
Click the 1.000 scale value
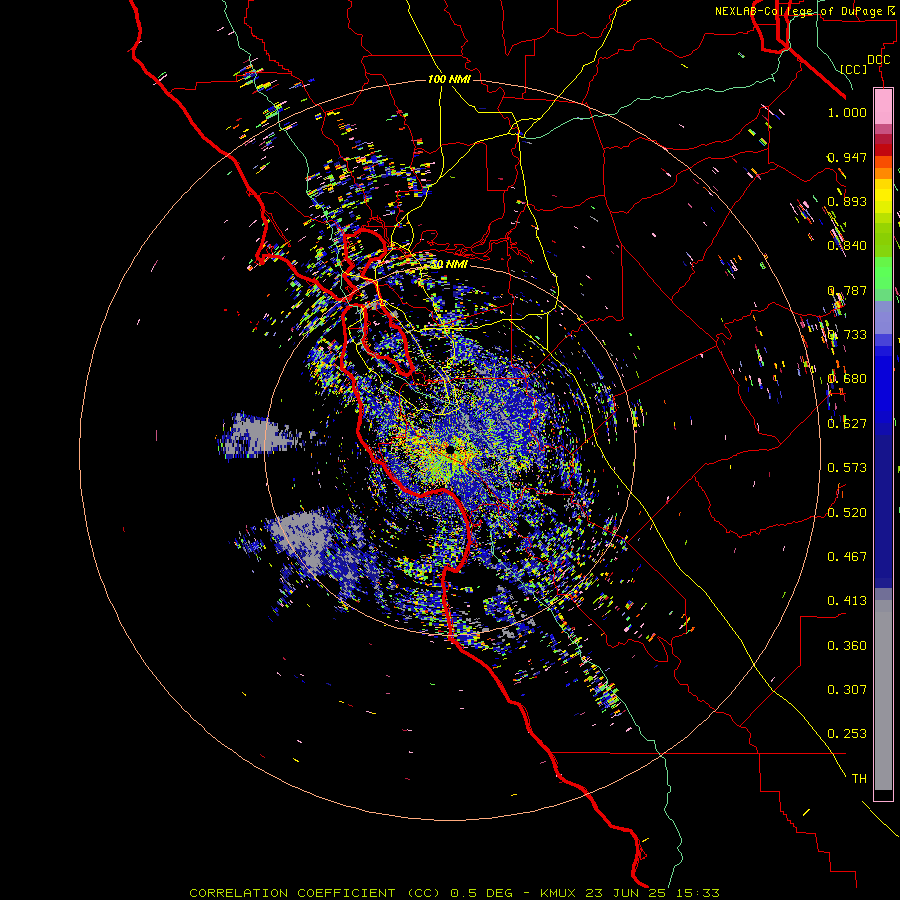(847, 112)
